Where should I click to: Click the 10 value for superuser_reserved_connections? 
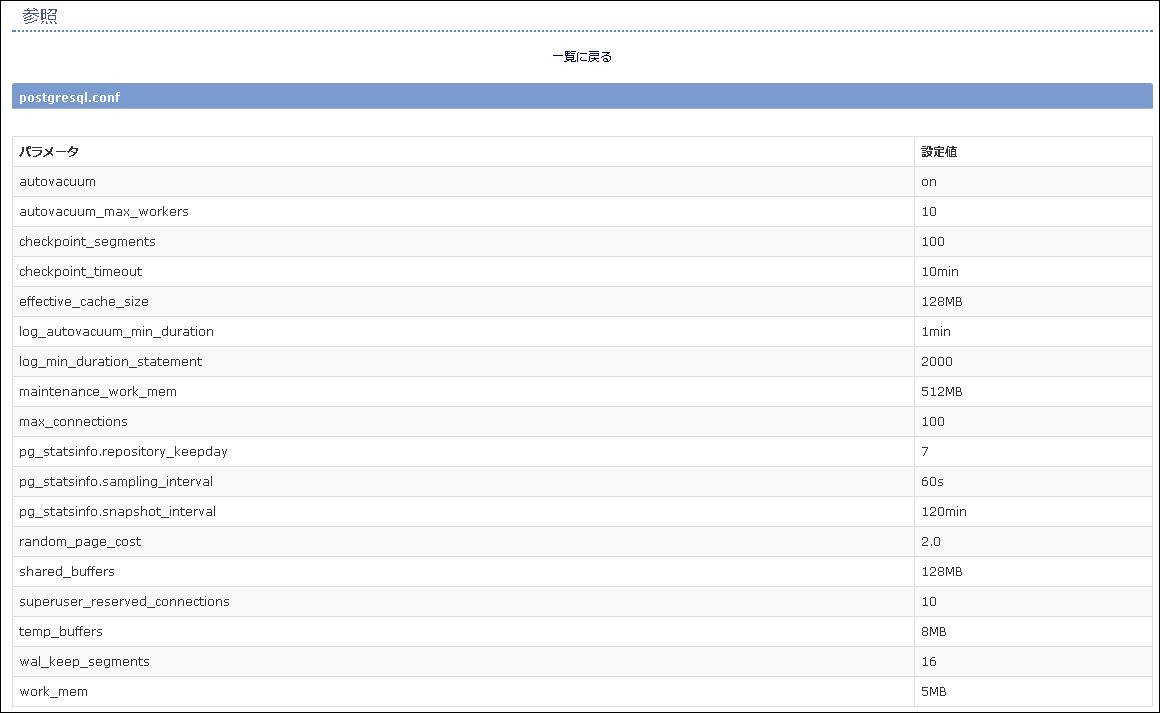(928, 601)
